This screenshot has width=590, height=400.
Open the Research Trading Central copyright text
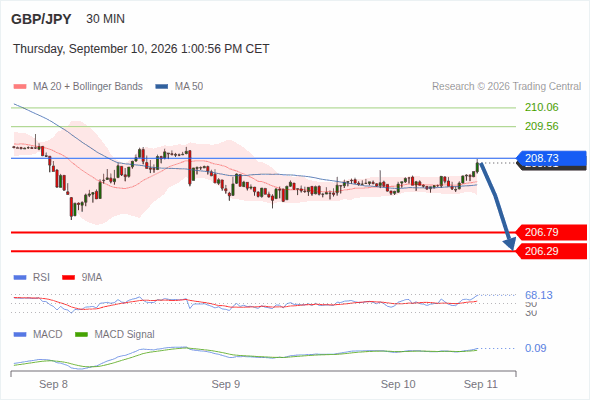tap(506, 87)
